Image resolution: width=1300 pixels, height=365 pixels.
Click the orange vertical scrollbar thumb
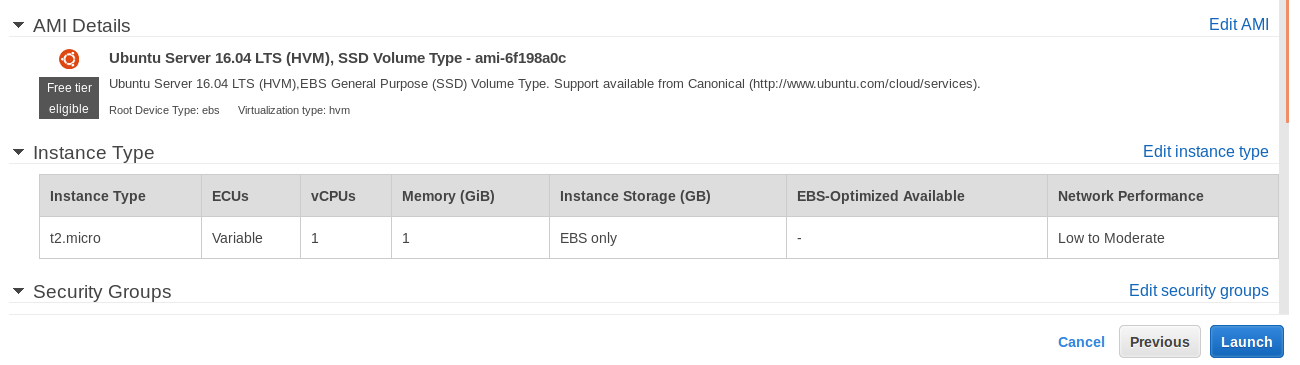[x=1287, y=60]
